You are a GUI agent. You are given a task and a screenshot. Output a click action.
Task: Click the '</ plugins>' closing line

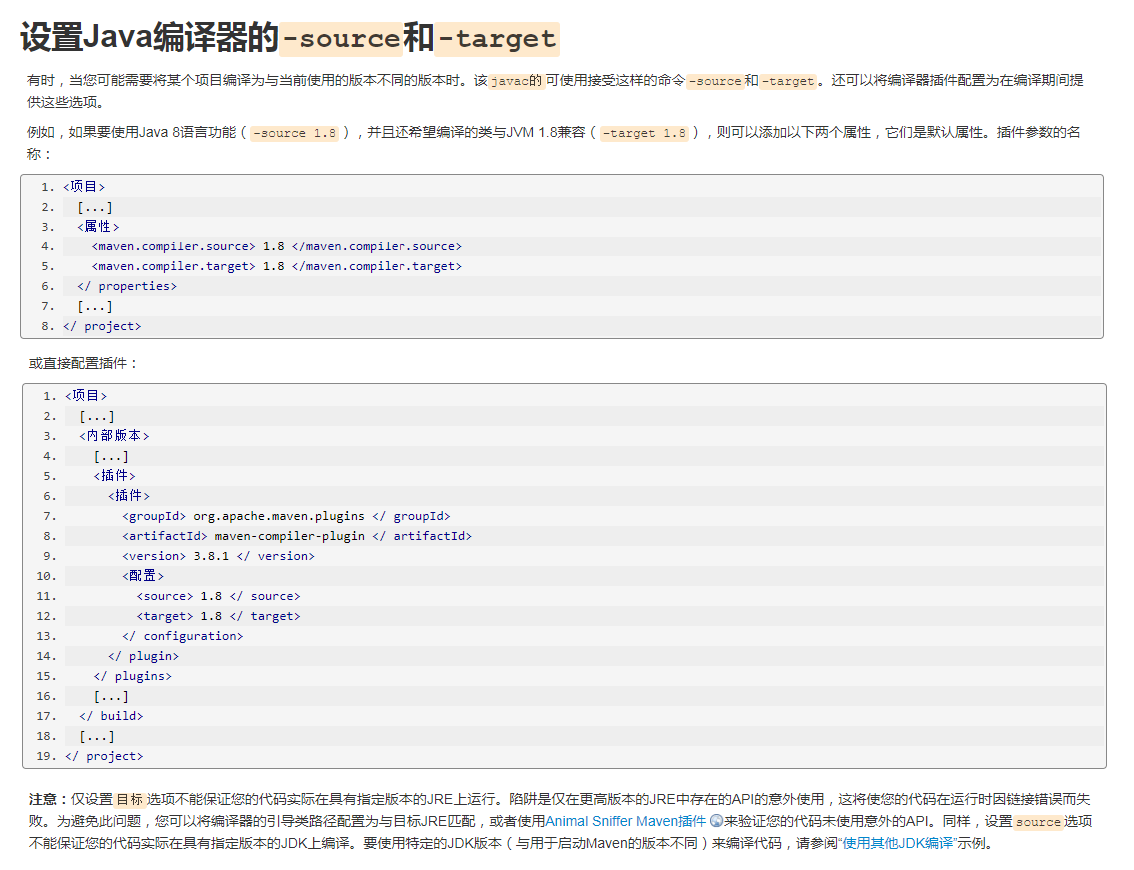coord(132,676)
